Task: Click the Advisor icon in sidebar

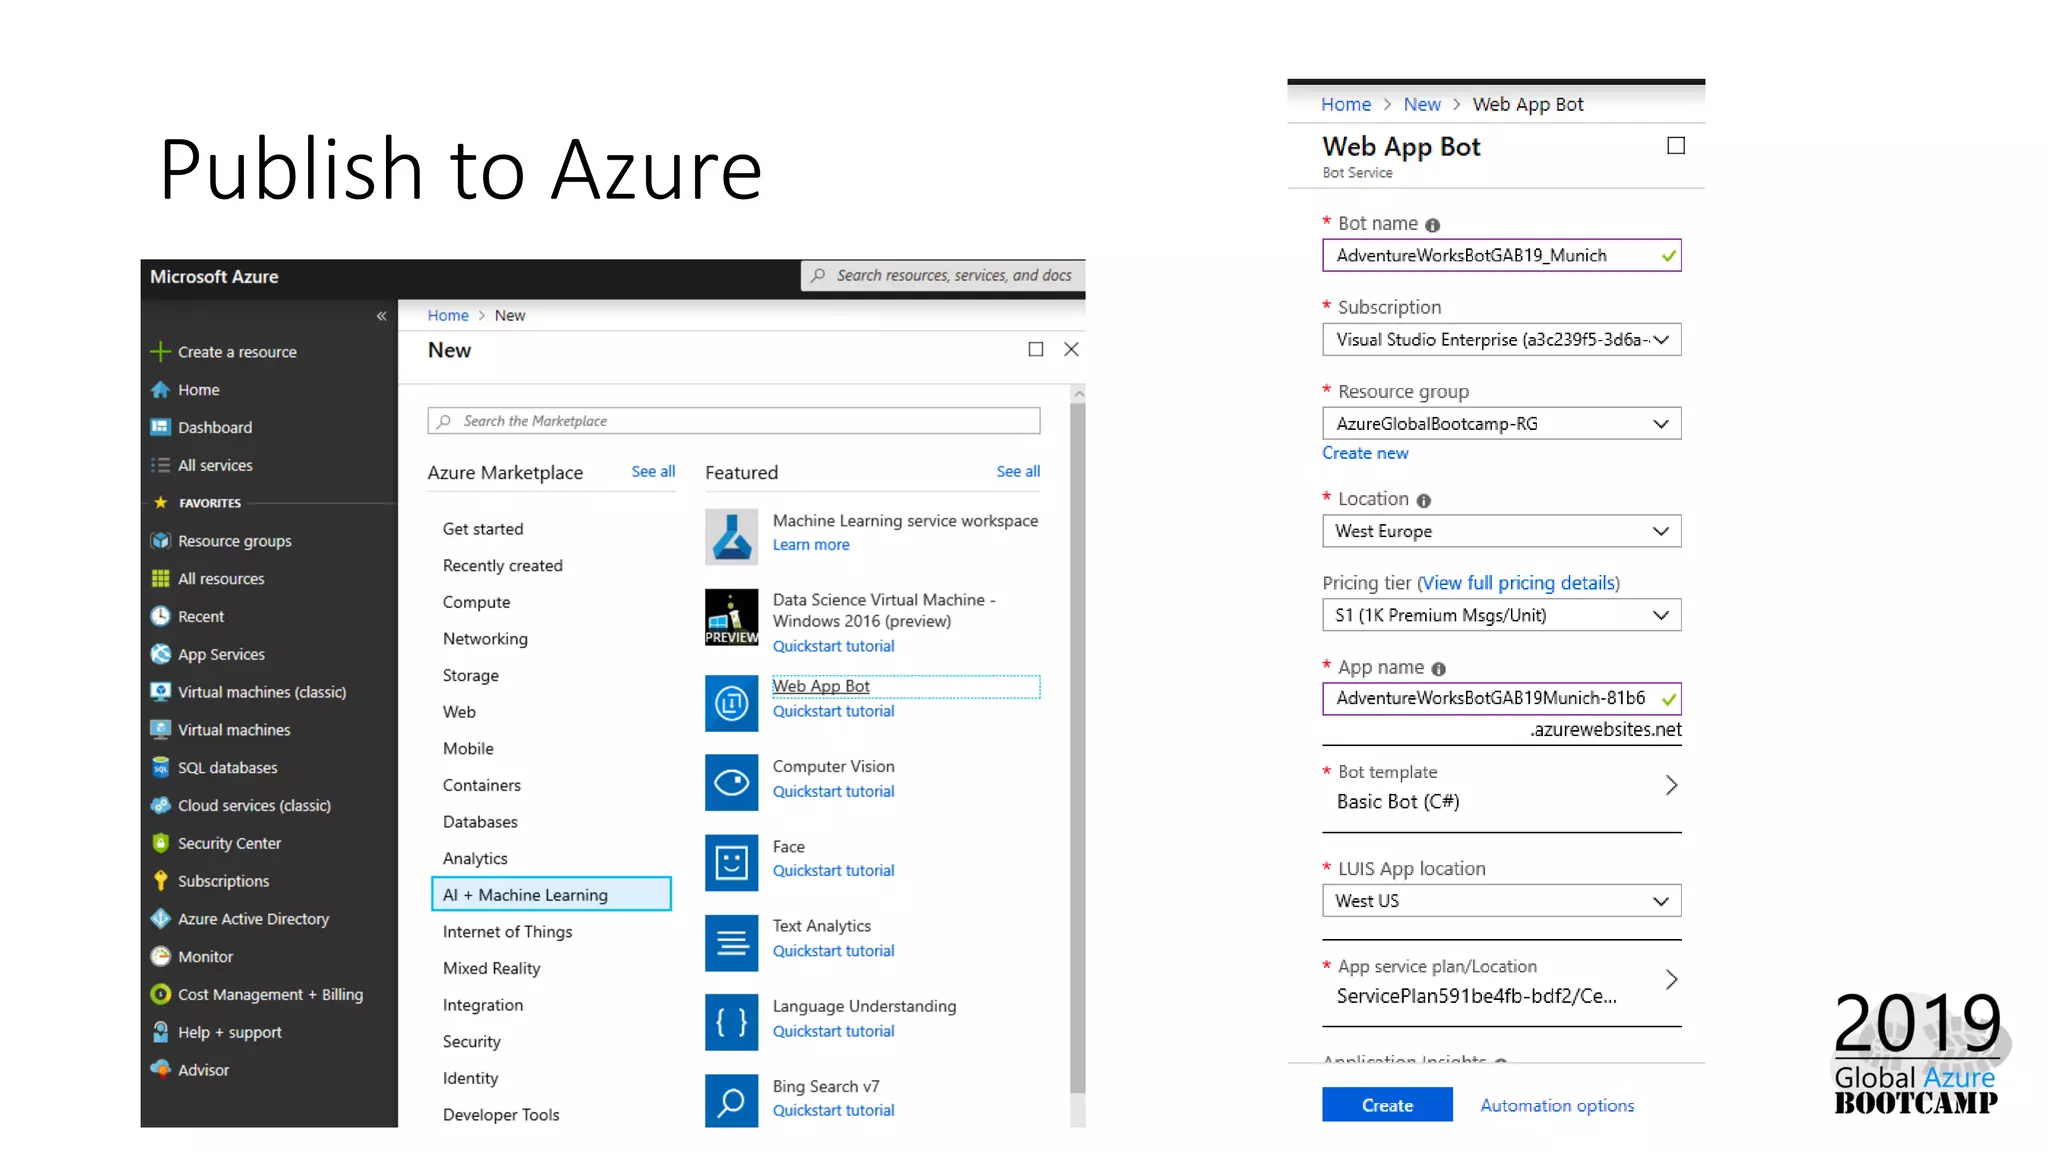Action: (x=160, y=1070)
